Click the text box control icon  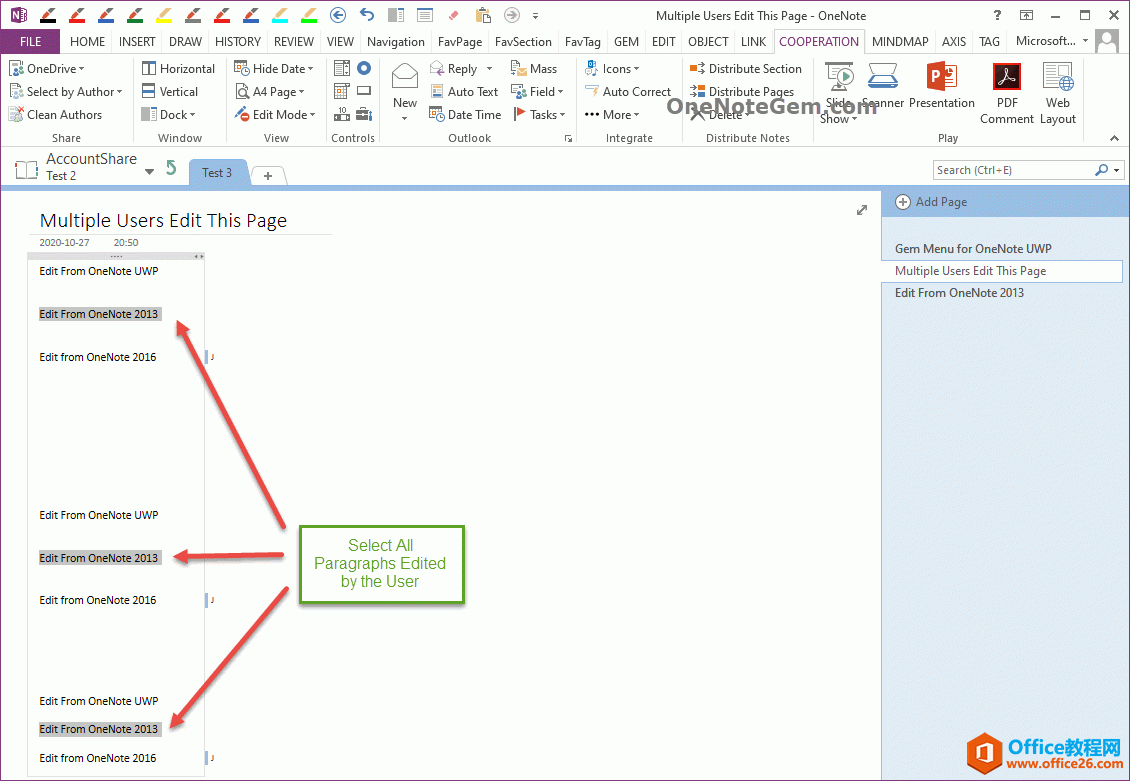click(x=364, y=91)
